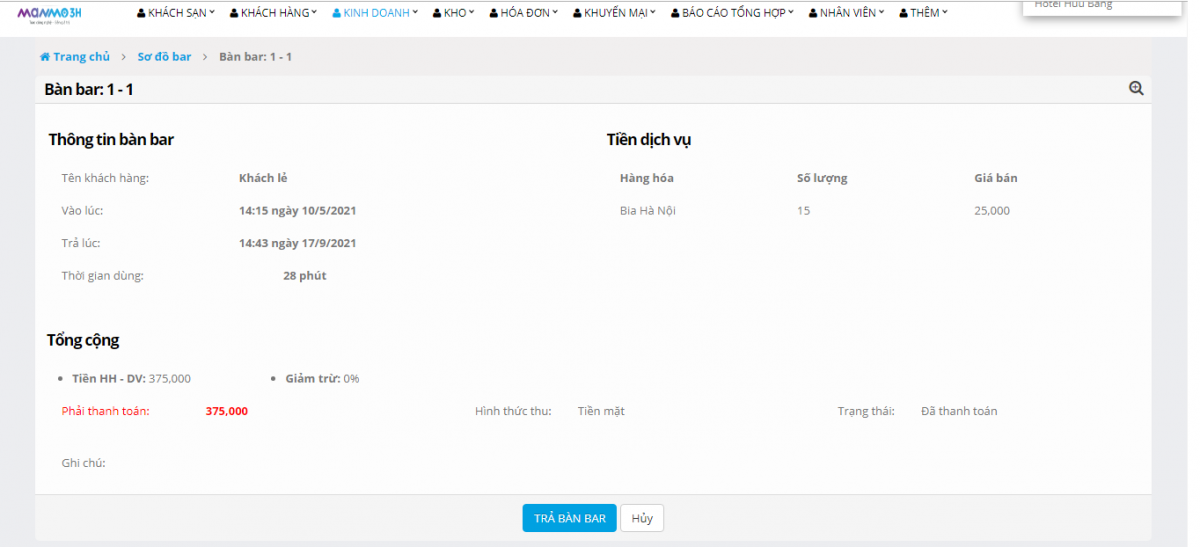
Task: Expand the BÁO CÁO TỔNG HỢP dropdown chevron
Action: point(791,13)
